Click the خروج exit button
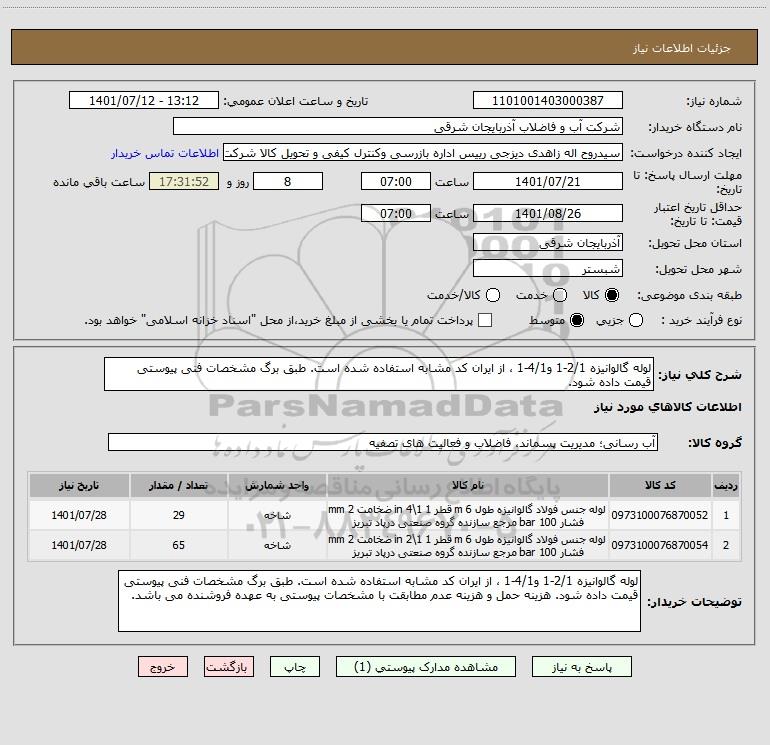 tap(163, 667)
